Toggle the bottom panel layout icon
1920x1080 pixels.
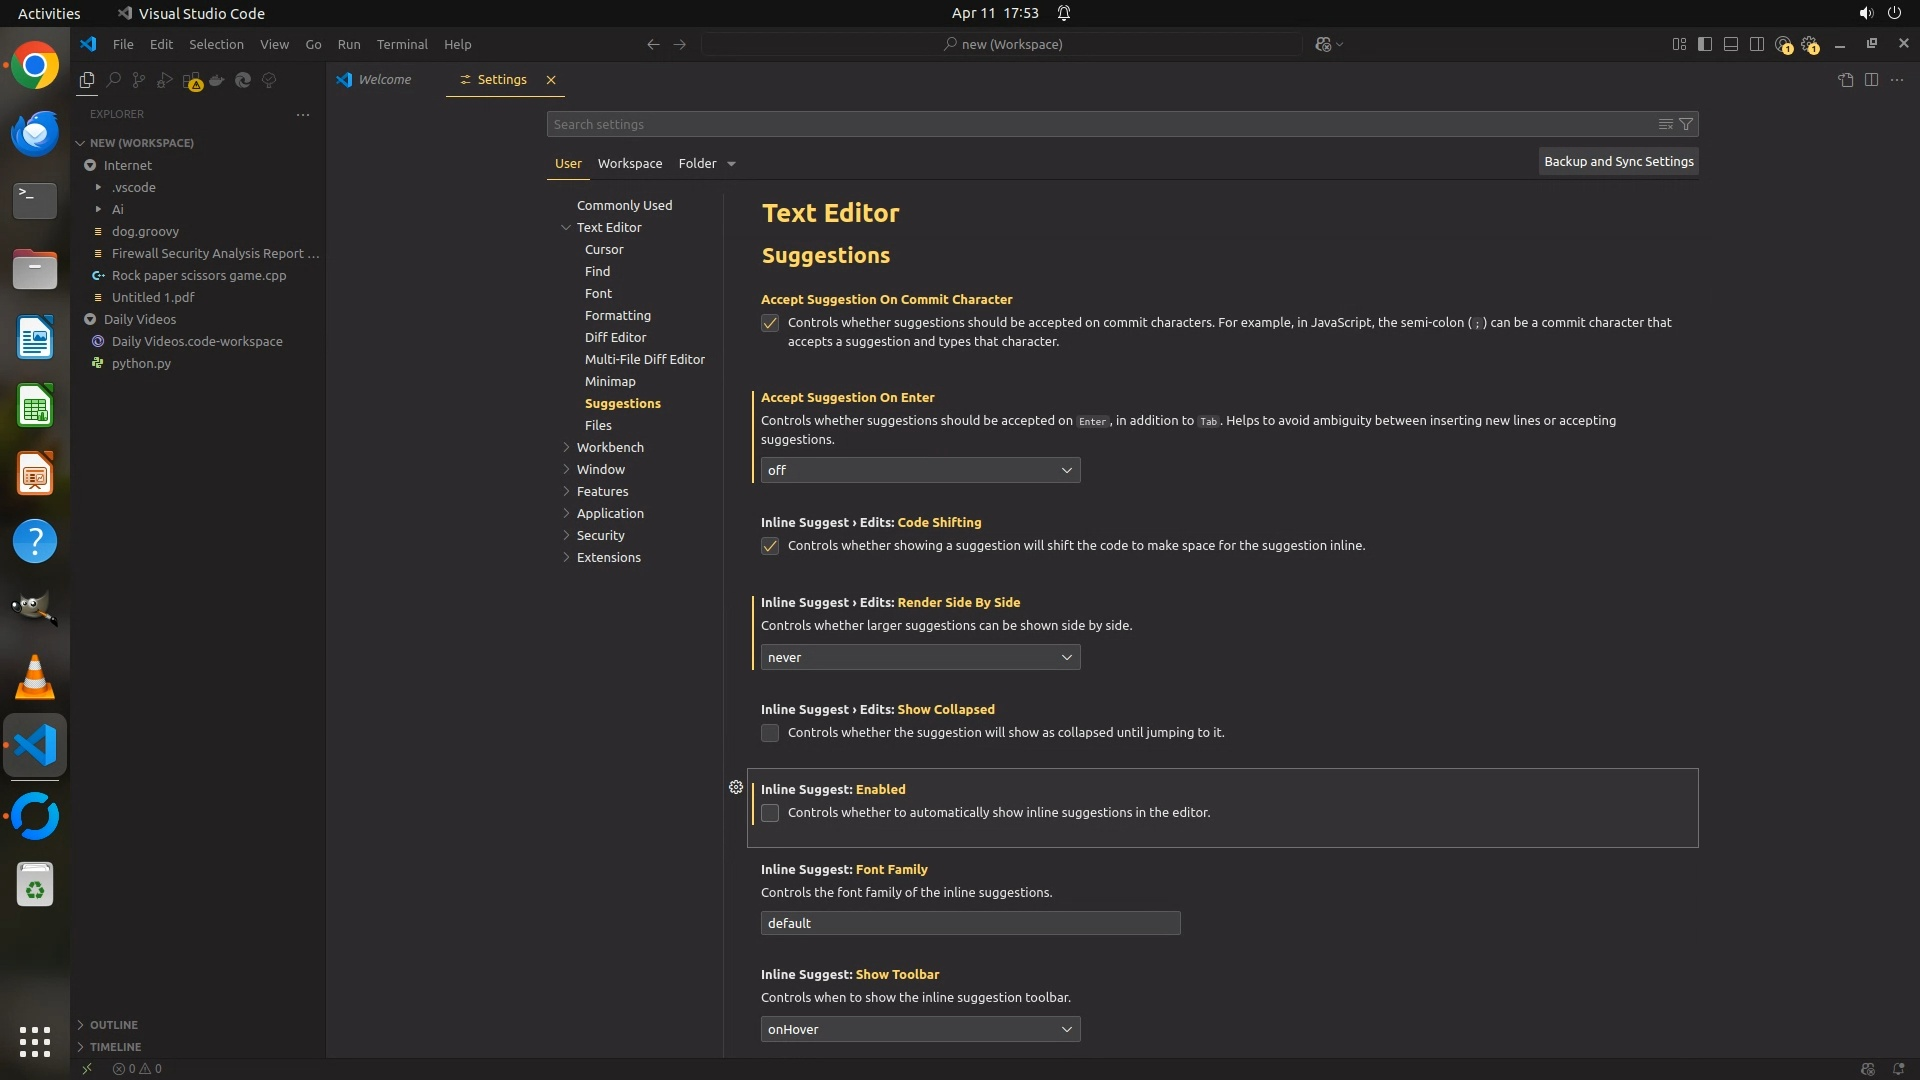point(1730,44)
